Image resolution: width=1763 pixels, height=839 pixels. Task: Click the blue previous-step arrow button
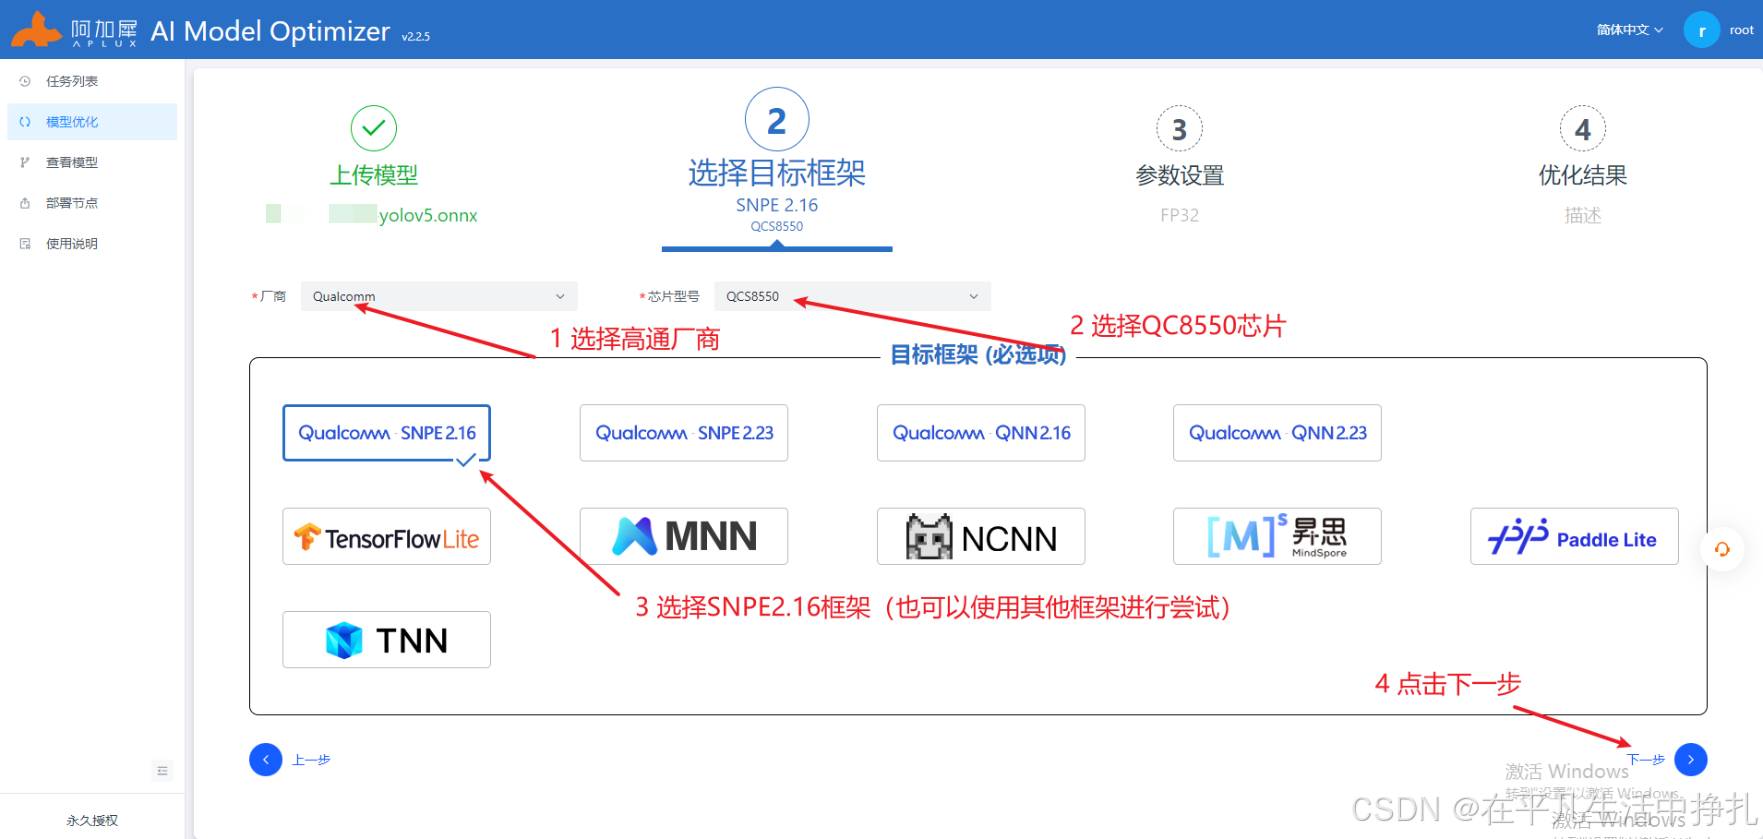[x=266, y=759]
